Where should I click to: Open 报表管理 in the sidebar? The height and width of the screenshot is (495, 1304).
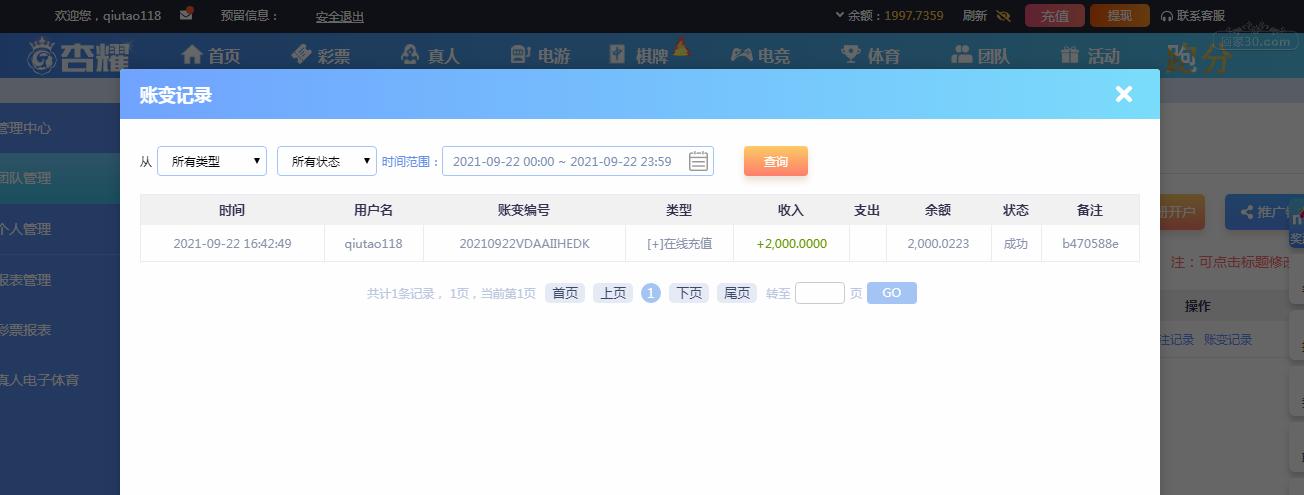click(x=60, y=280)
